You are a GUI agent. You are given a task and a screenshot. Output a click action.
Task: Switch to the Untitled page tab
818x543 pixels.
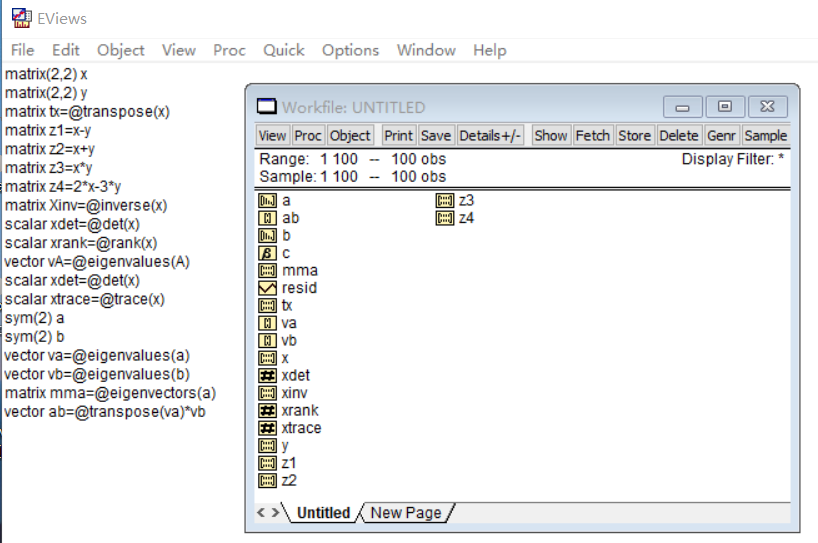click(323, 513)
